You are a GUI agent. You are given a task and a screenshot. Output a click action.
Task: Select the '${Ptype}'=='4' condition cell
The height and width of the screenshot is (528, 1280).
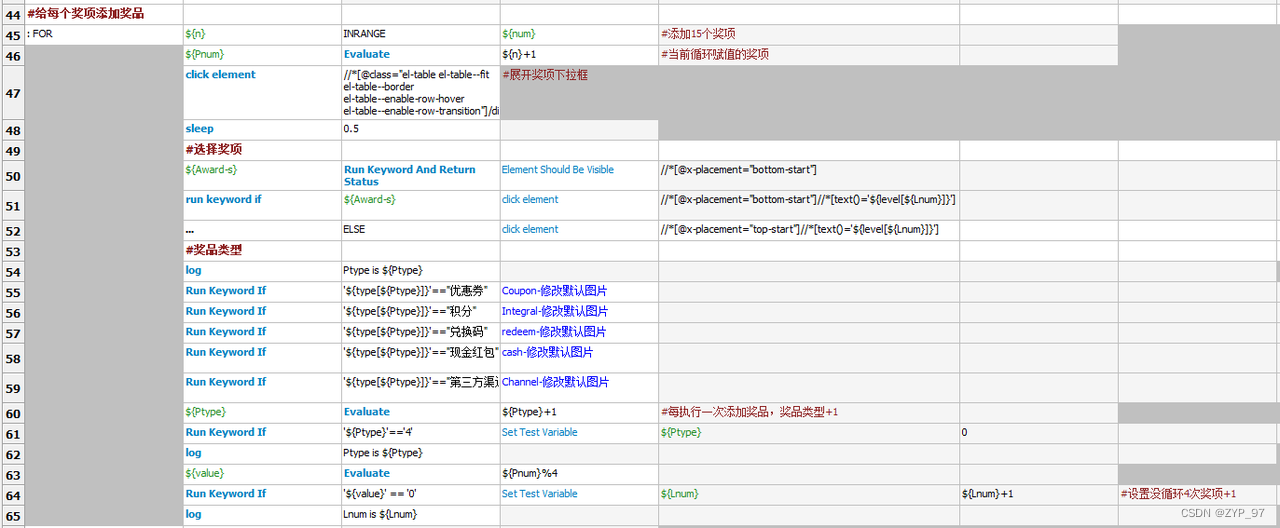(x=420, y=433)
